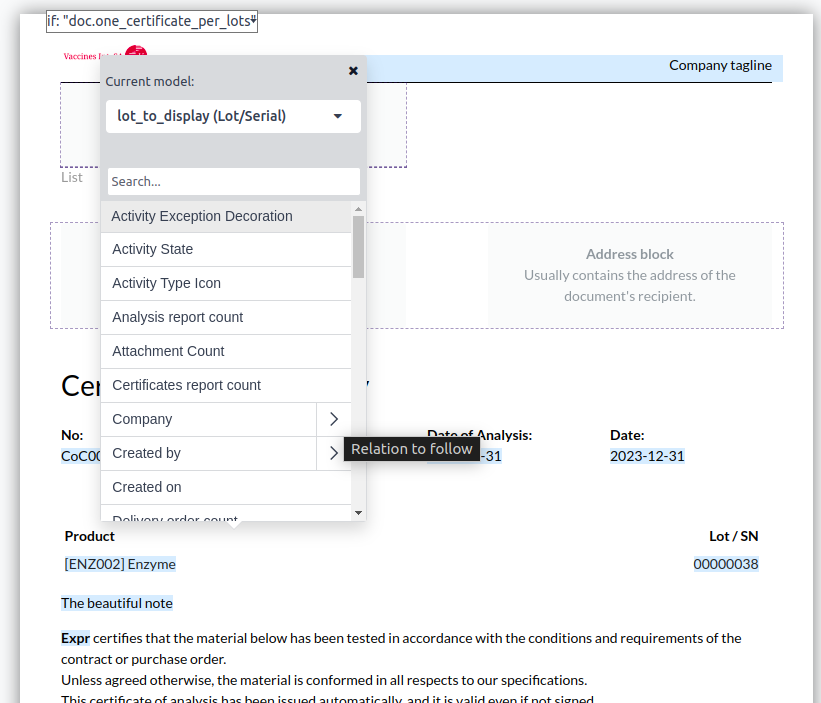Click the Search field in popup

(x=233, y=181)
